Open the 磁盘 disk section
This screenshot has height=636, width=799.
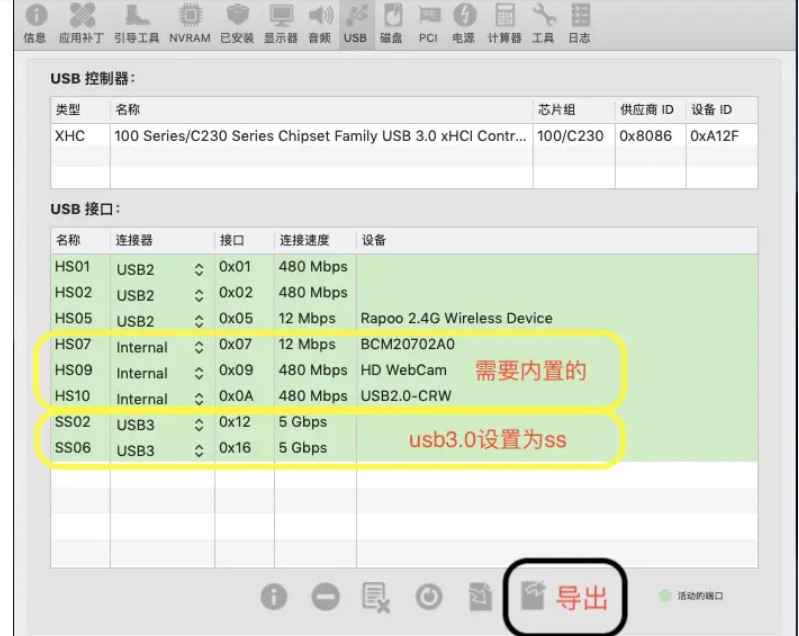391,24
